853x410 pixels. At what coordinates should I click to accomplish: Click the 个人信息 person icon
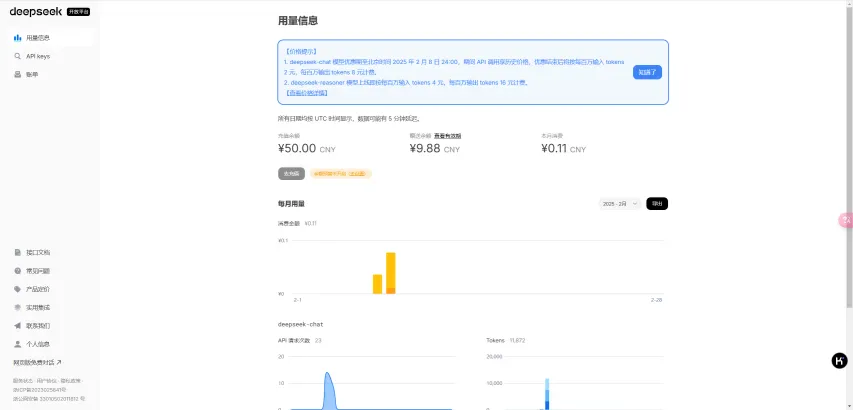point(17,344)
